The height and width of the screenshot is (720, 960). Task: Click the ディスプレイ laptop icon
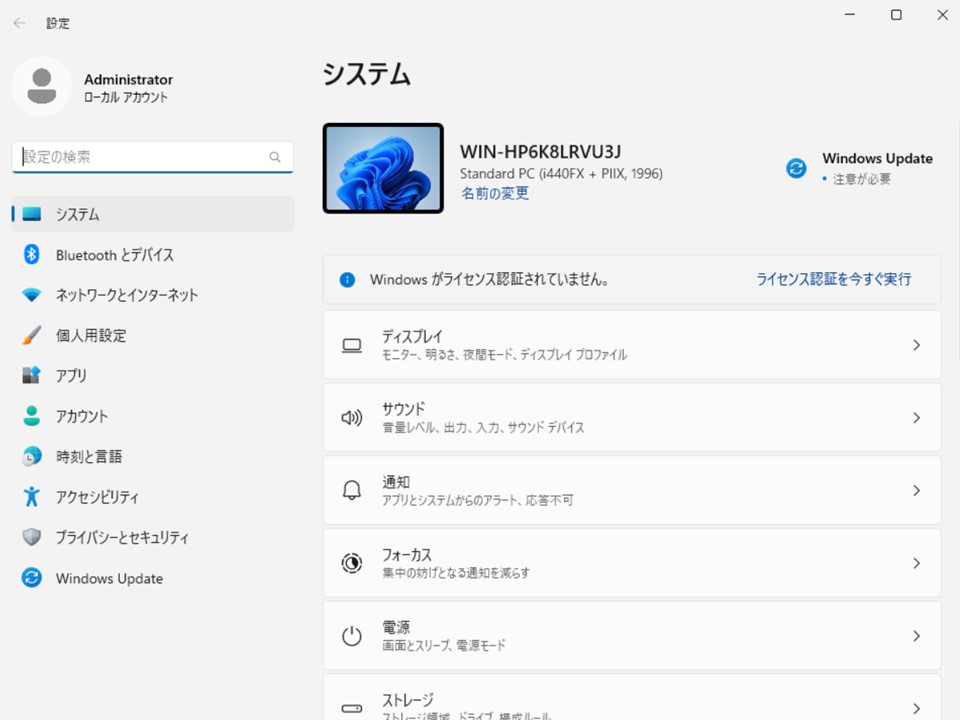tap(351, 345)
